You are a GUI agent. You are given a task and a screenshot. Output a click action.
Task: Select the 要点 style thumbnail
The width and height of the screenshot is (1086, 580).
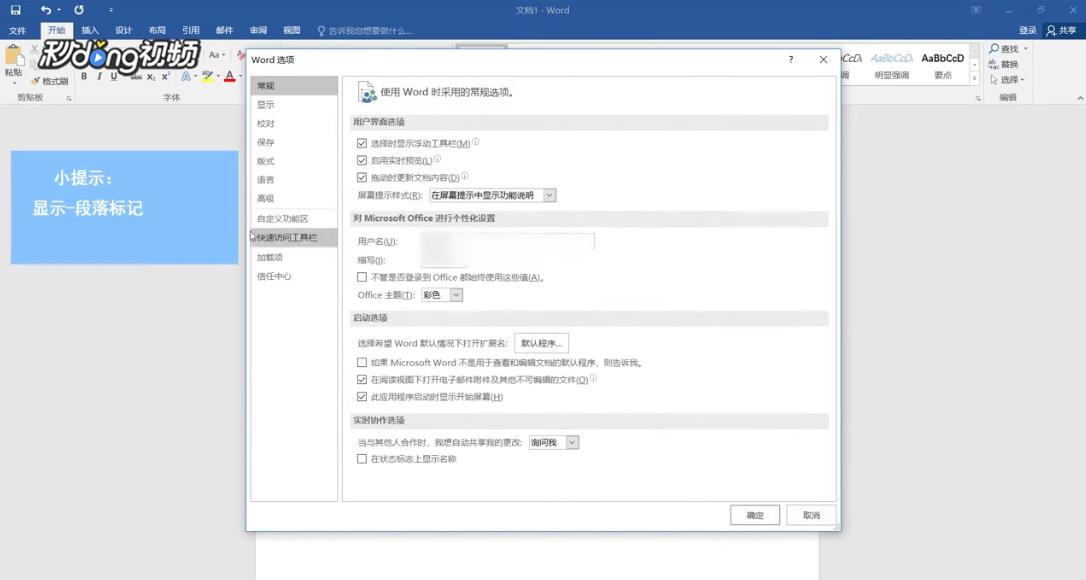(x=943, y=66)
